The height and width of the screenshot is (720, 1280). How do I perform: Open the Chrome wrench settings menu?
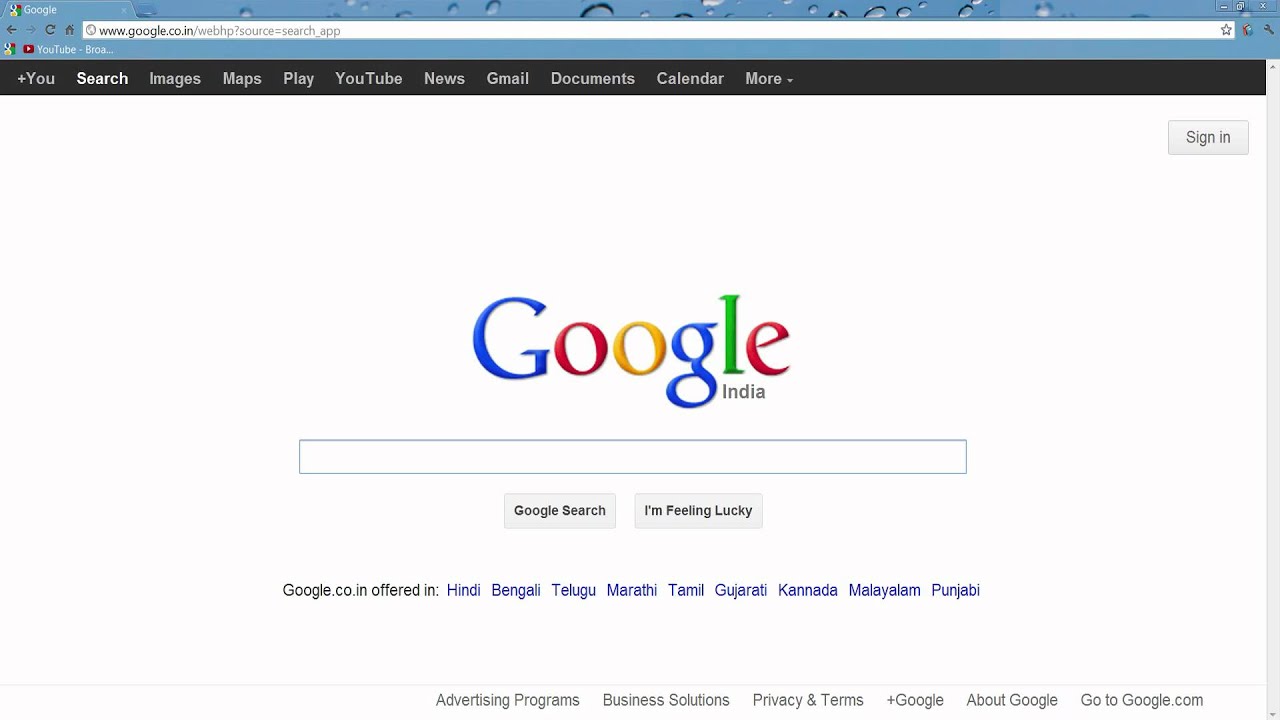tap(1269, 30)
